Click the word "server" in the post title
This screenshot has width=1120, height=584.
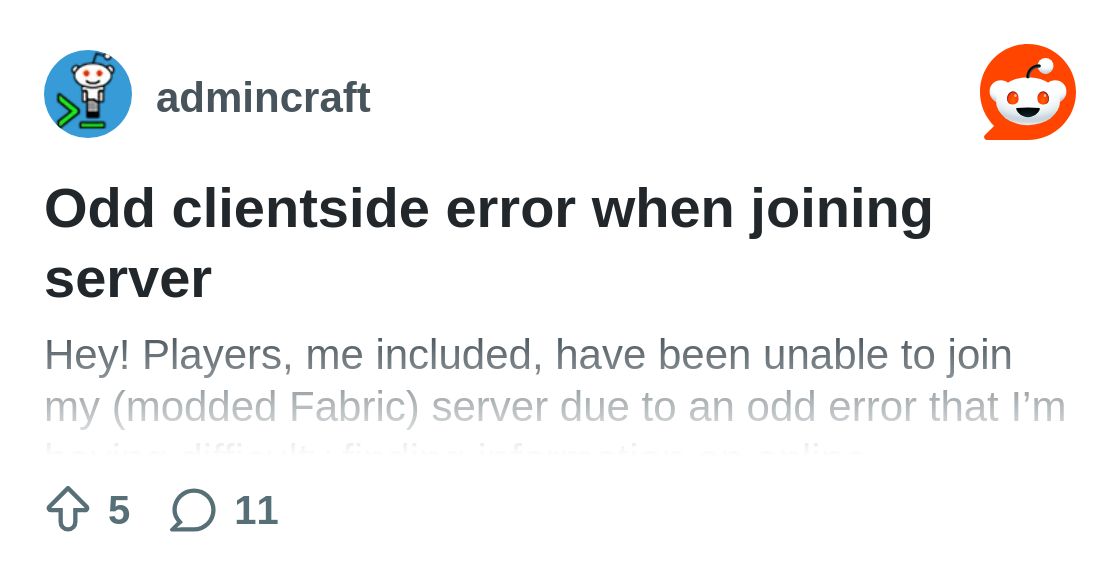point(128,278)
